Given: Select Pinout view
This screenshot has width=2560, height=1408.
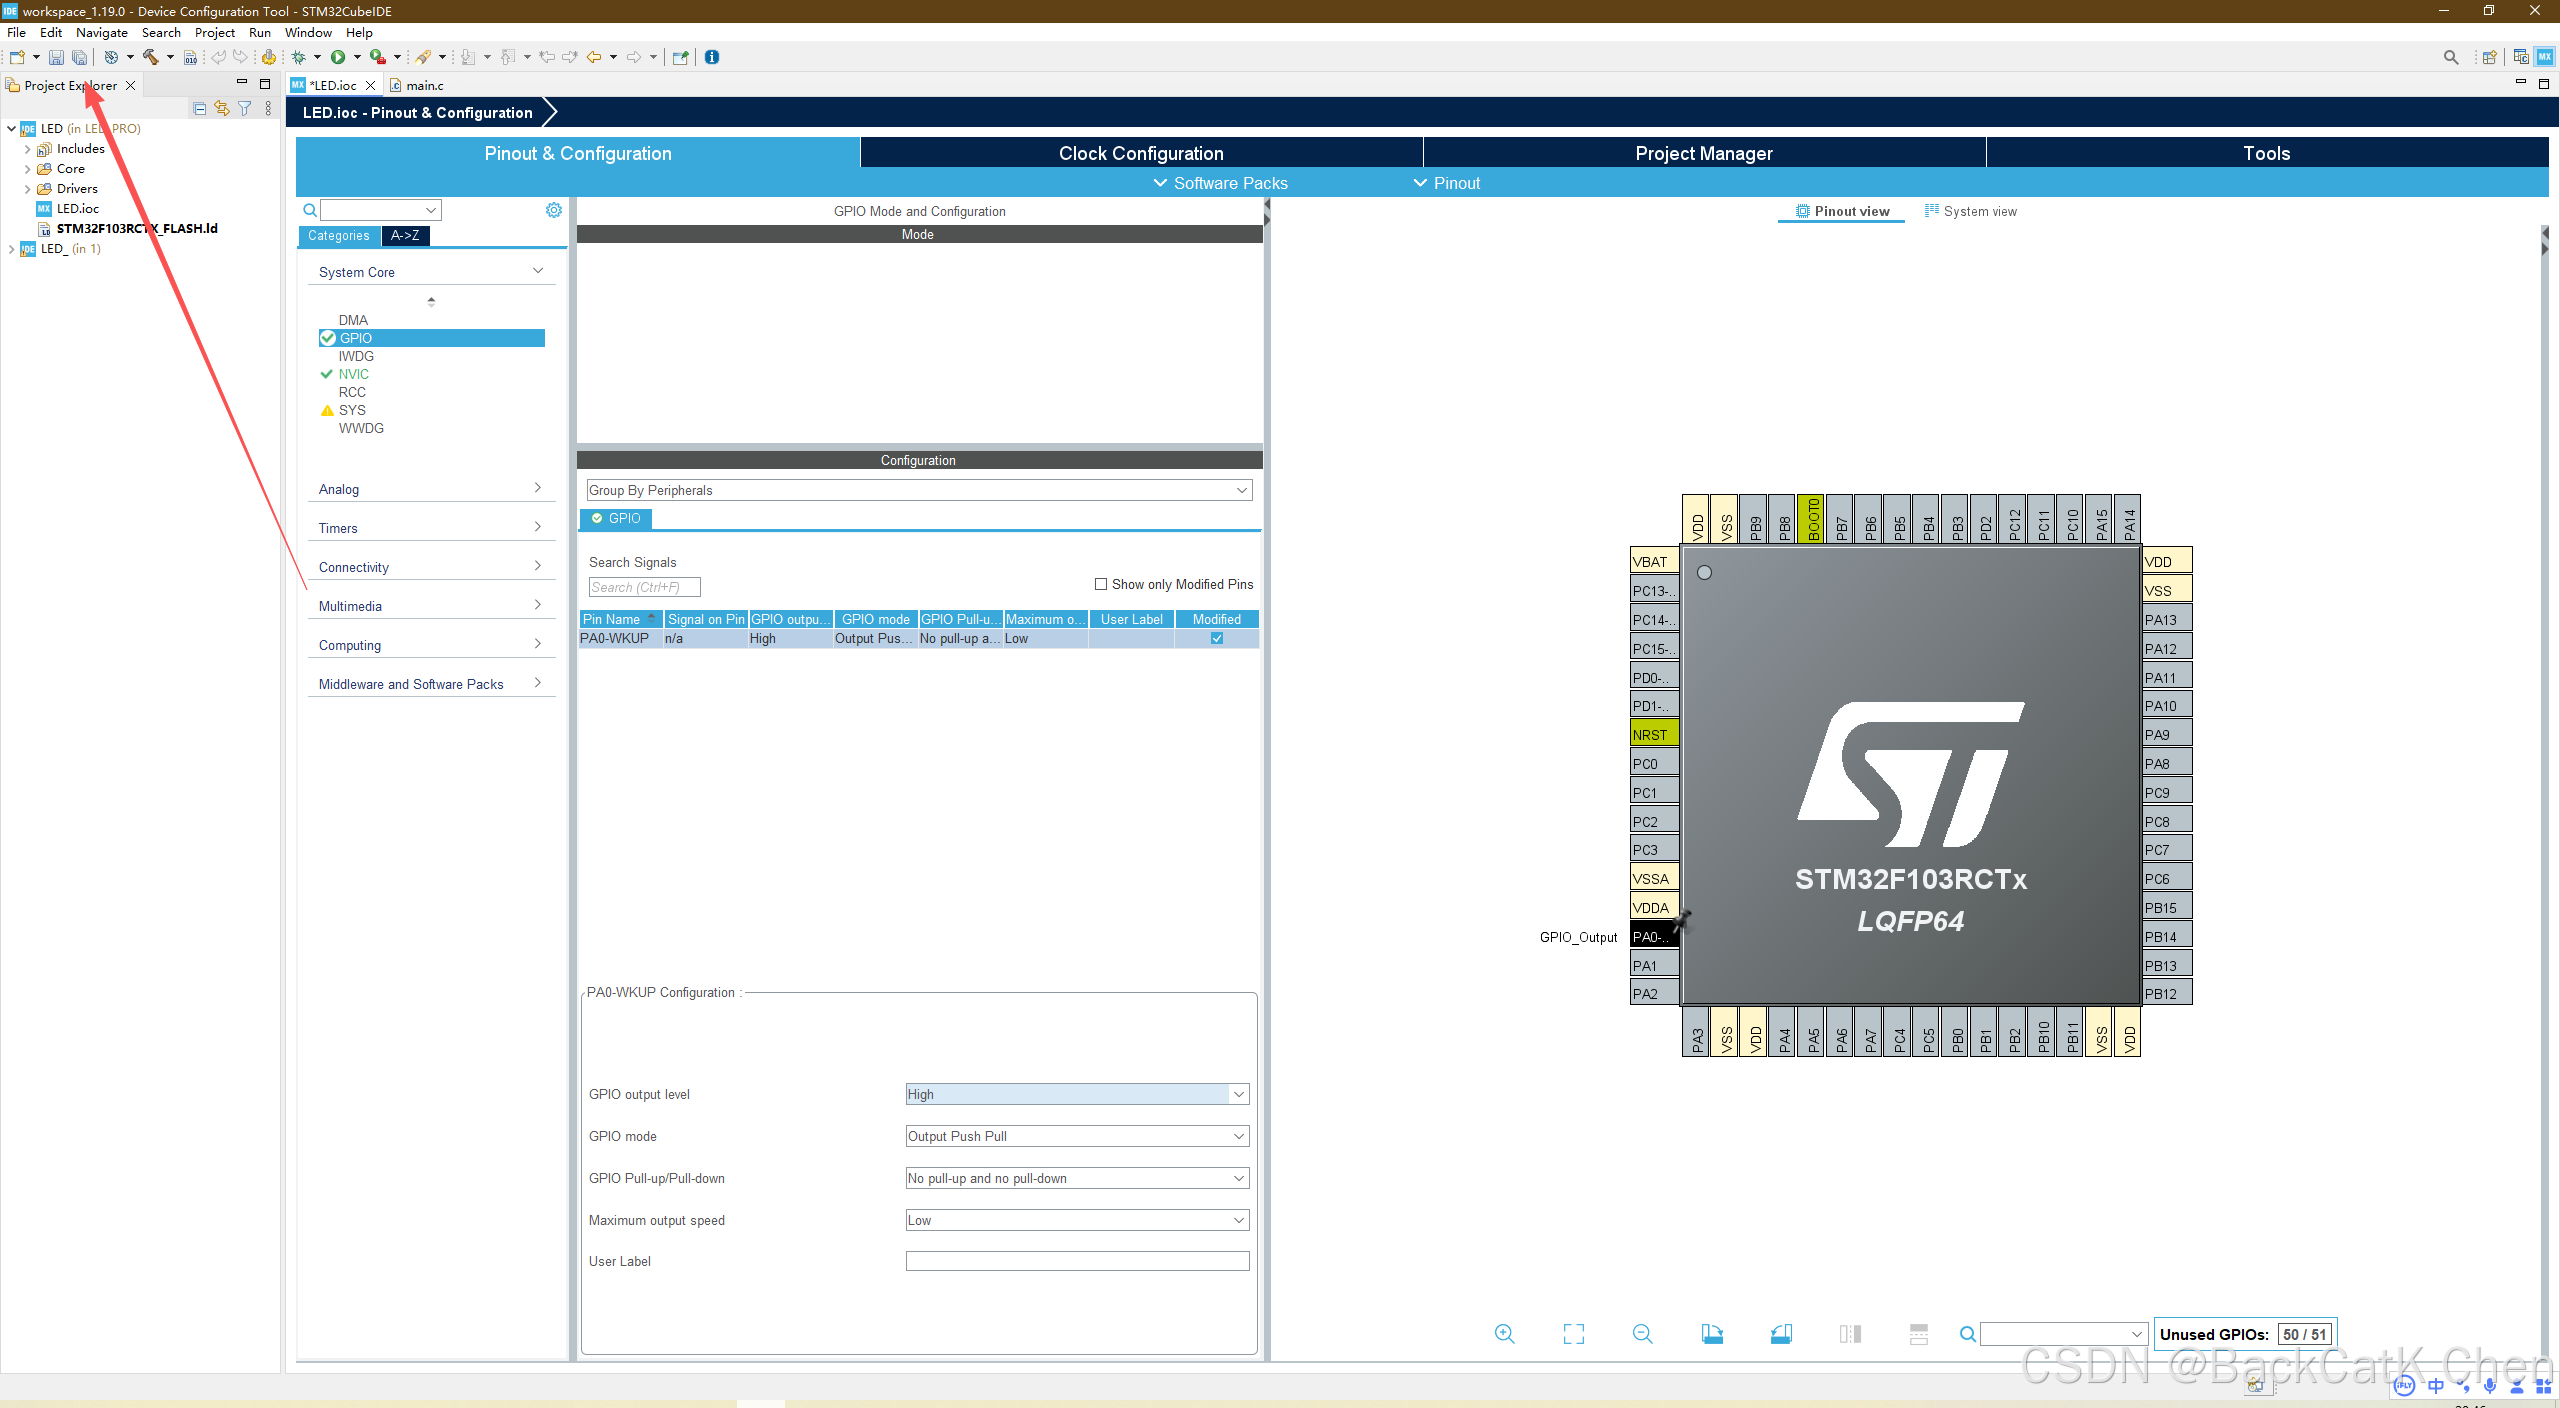Looking at the screenshot, I should pyautogui.click(x=1842, y=211).
